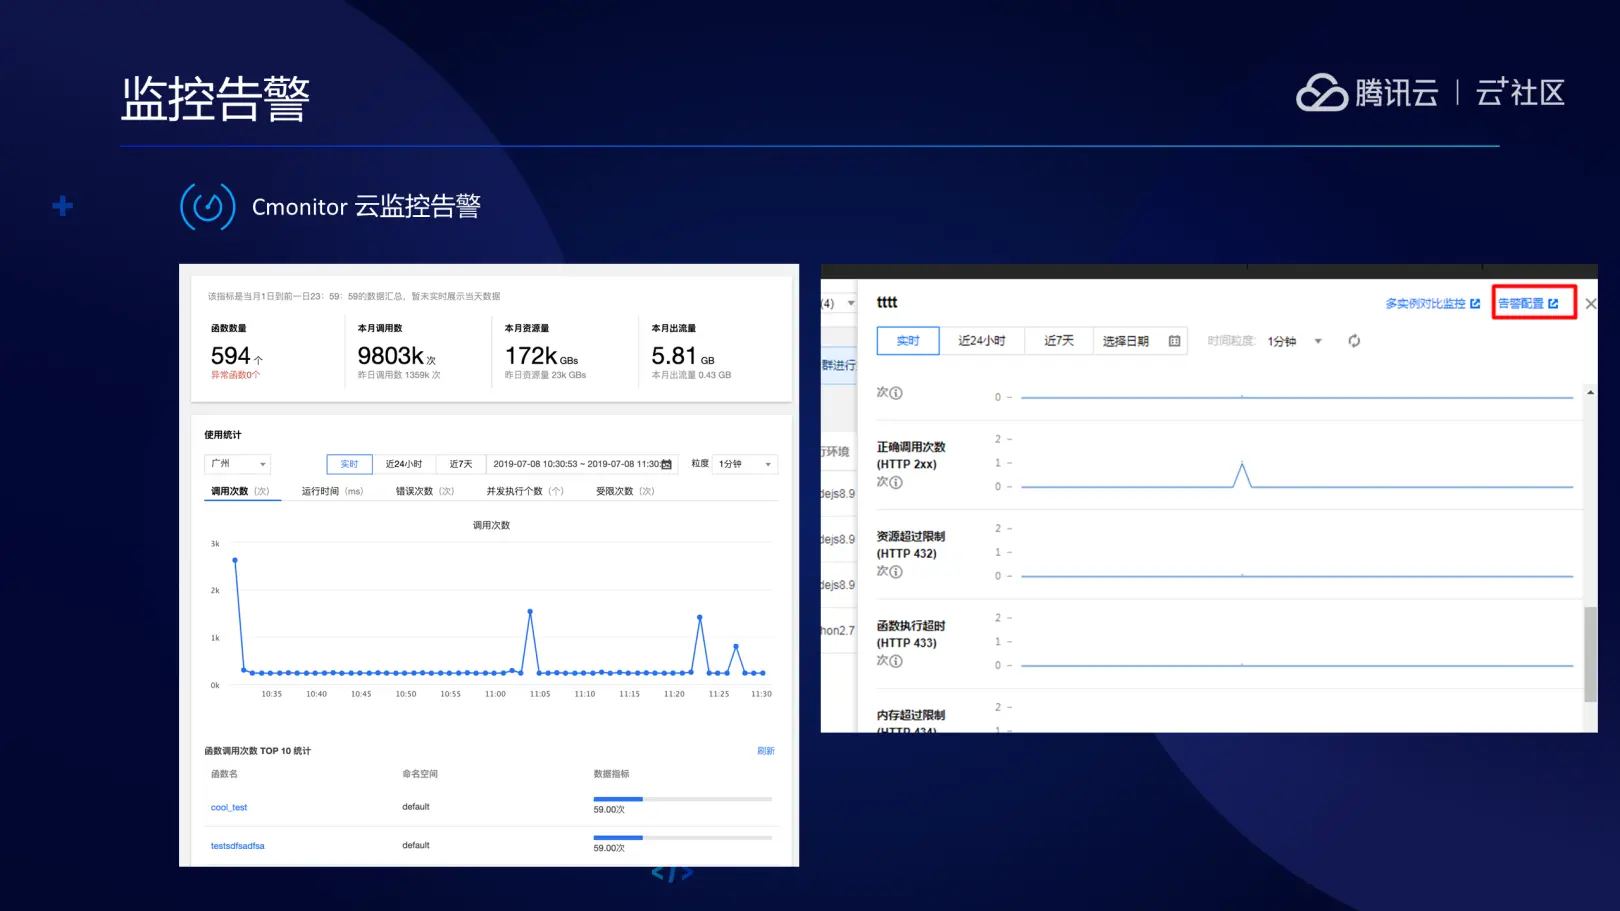Click the 云+社区 logo text
Screen dimensions: 1620x911
click(1520, 93)
